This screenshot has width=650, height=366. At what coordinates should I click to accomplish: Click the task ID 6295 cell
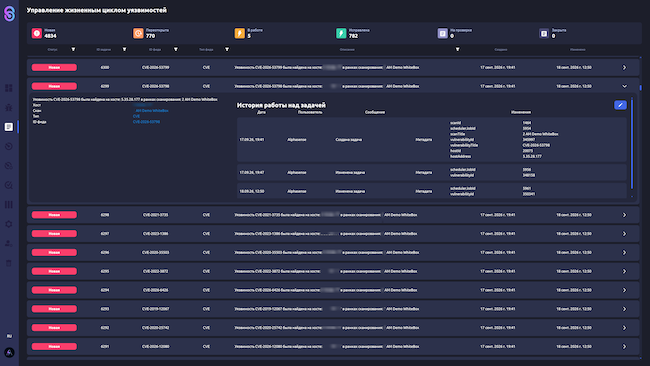tap(105, 271)
